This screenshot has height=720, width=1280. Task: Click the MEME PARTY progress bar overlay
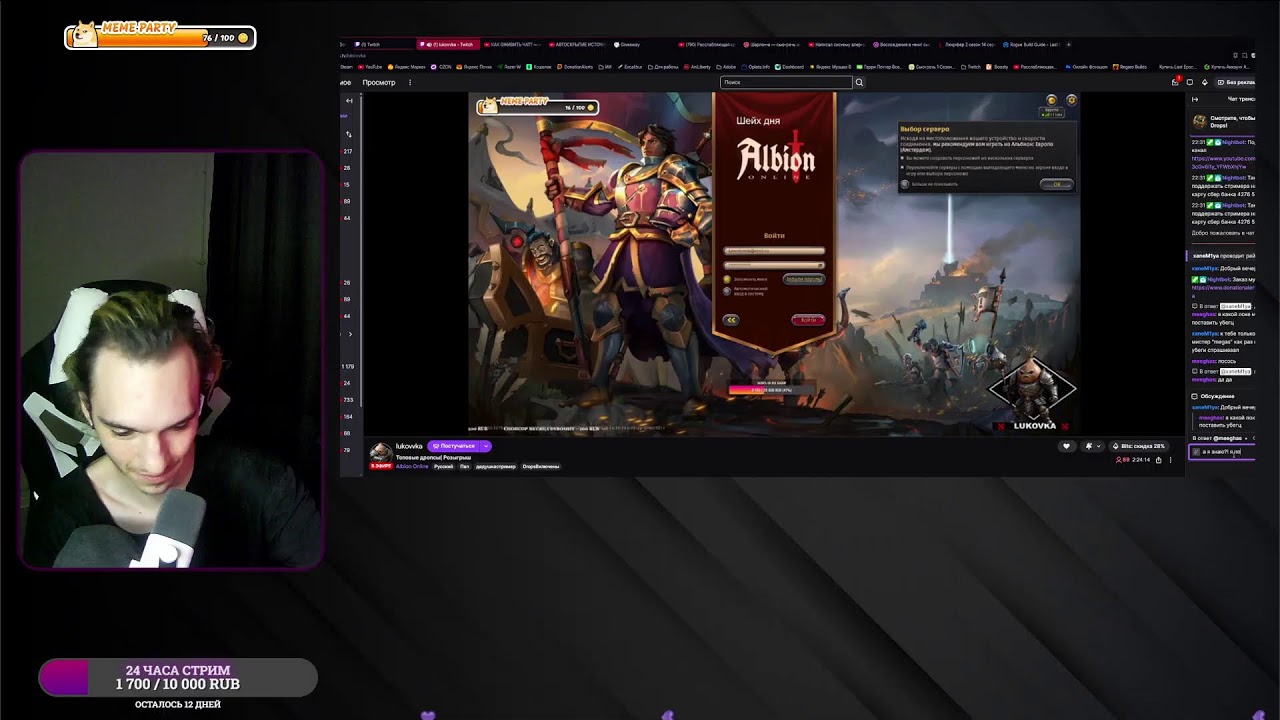click(160, 37)
